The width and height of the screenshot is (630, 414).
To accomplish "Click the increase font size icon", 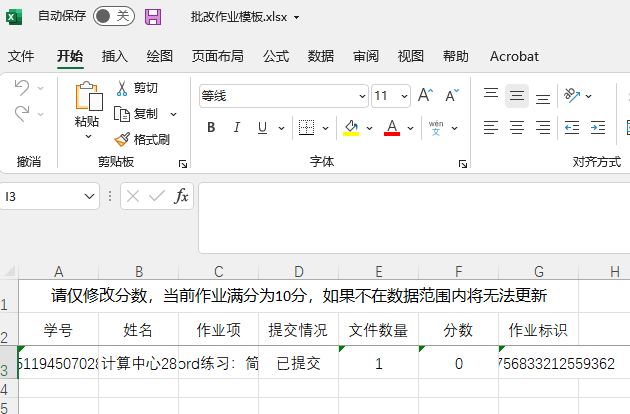I will point(425,96).
